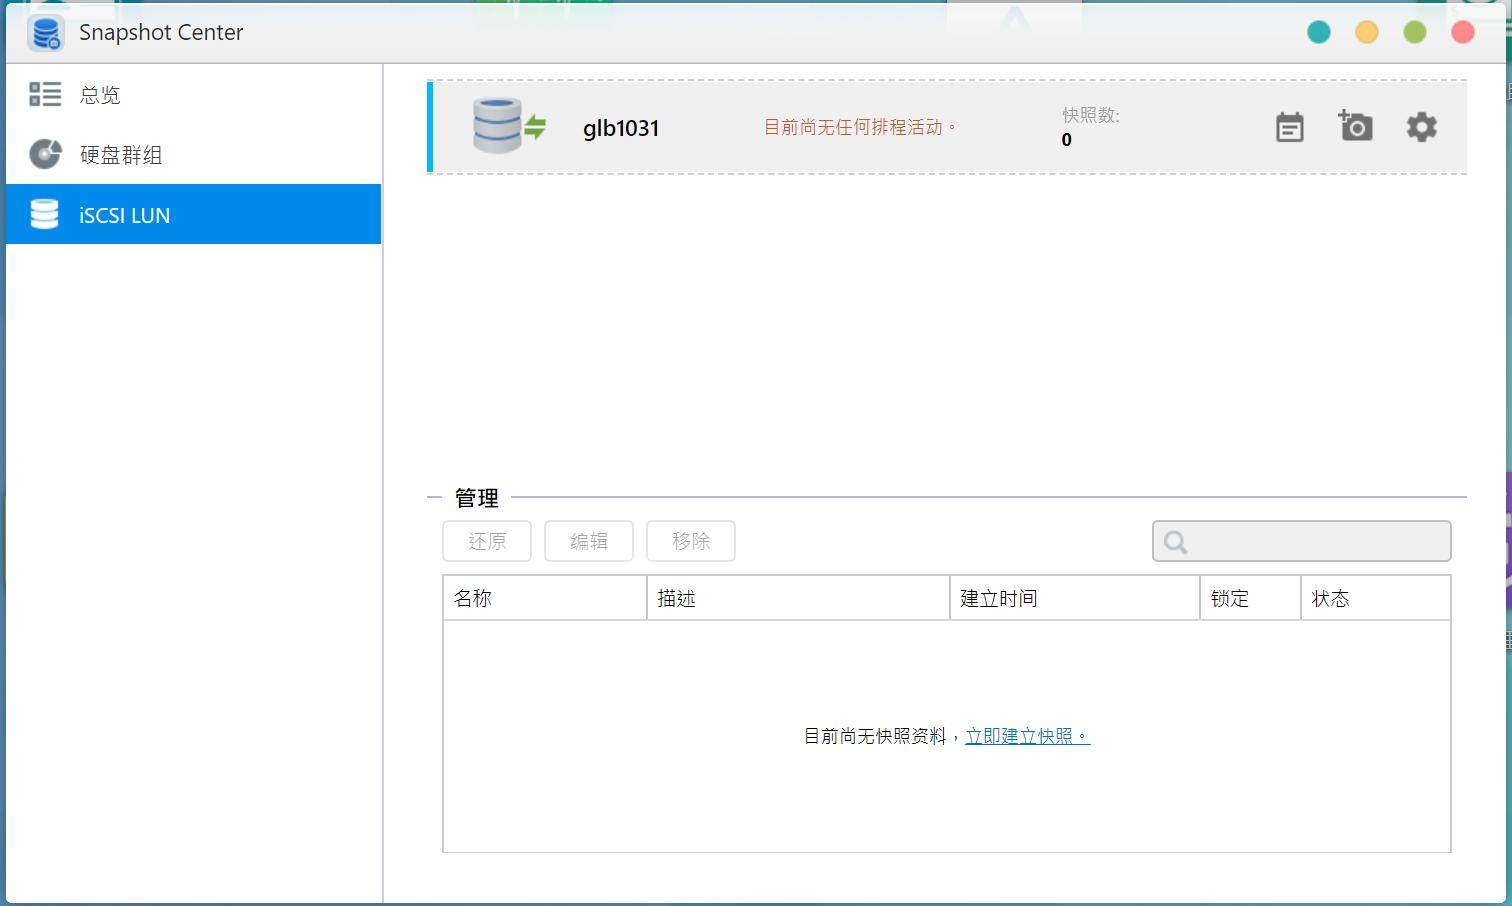
Task: Click inside the snapshot search field
Action: click(x=1300, y=541)
